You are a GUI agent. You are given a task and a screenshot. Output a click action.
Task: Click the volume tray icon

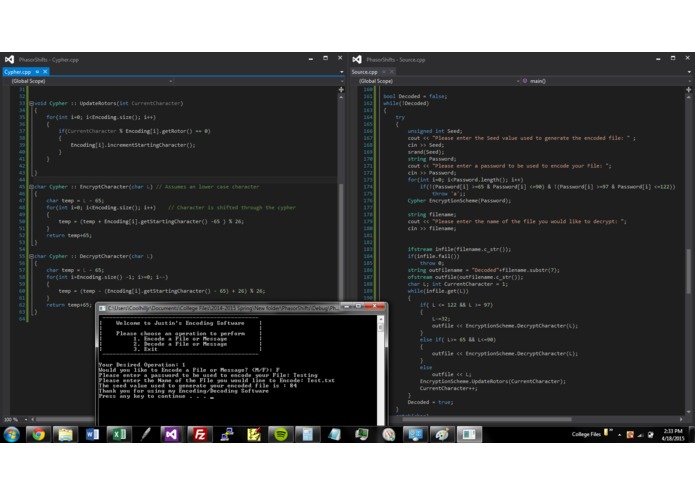650,435
